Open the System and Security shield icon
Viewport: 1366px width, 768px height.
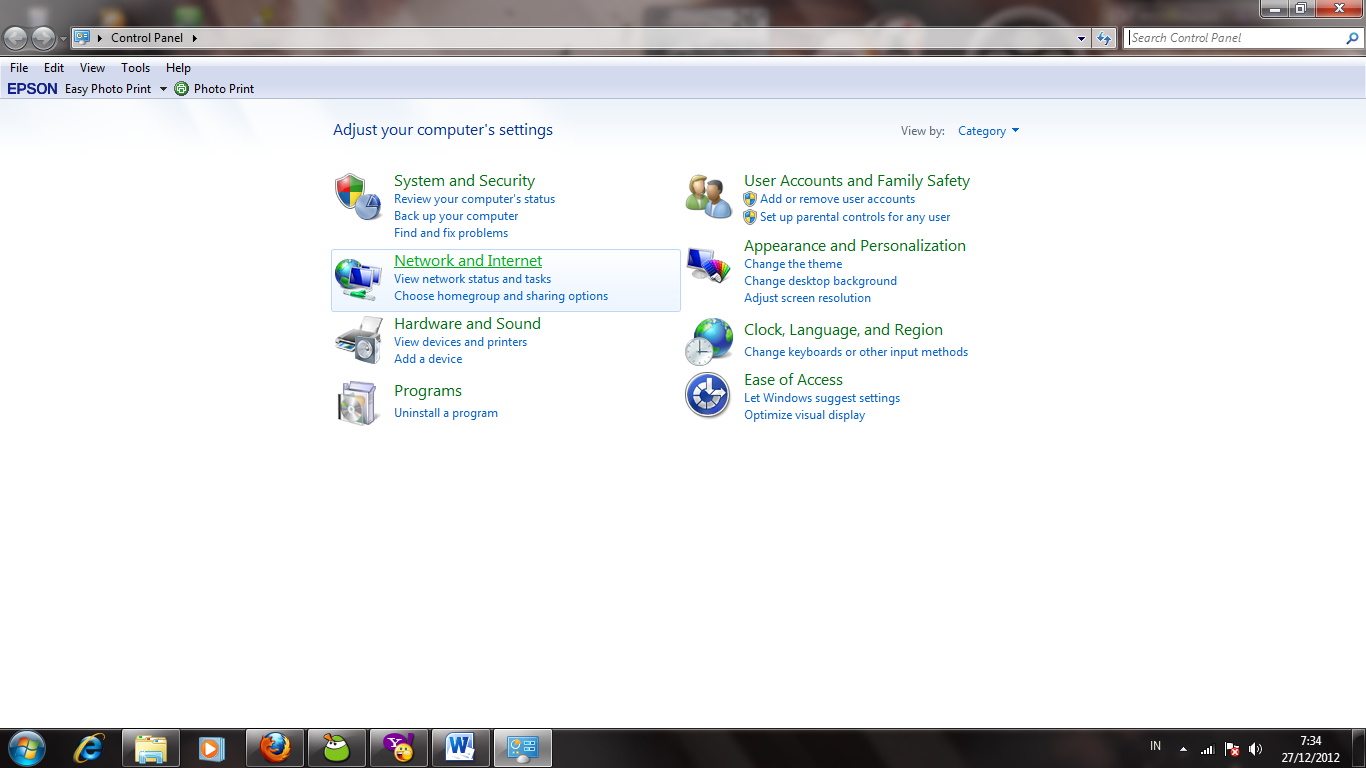click(357, 196)
